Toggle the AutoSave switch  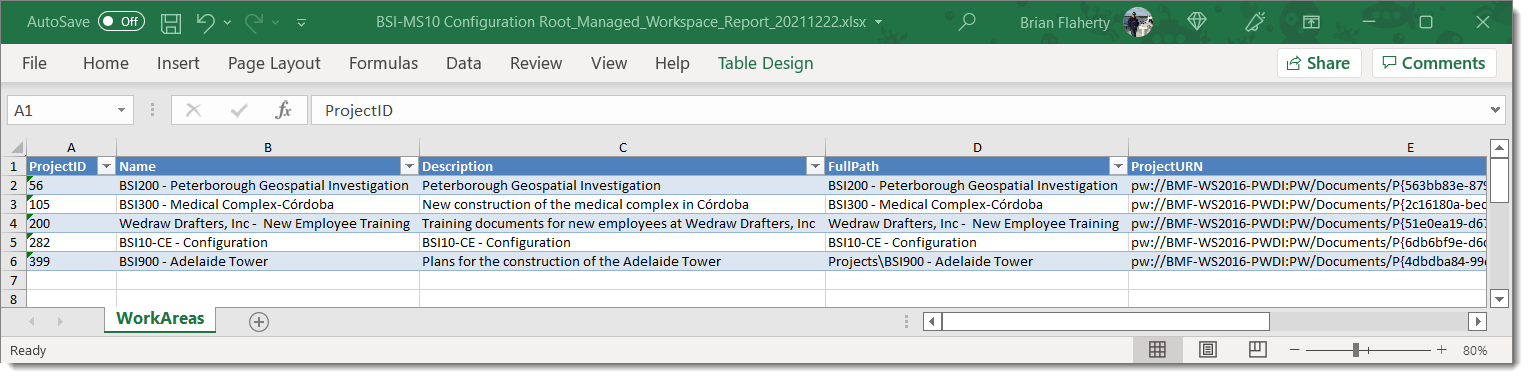pyautogui.click(x=121, y=21)
